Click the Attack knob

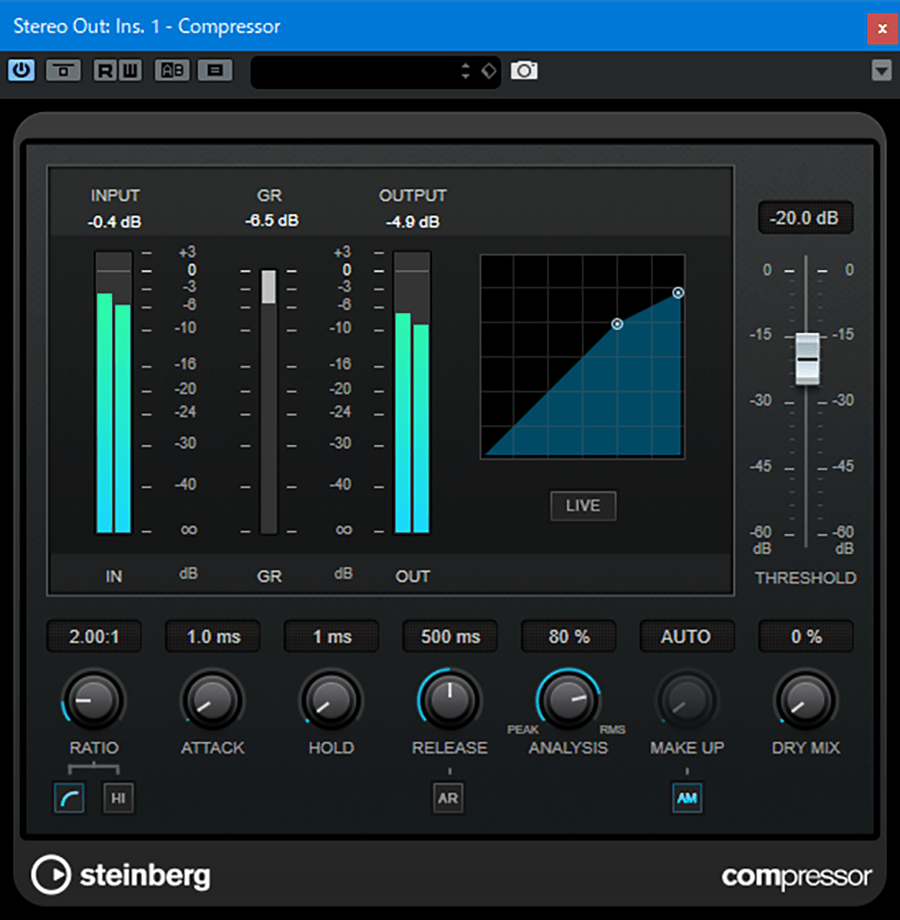(x=212, y=700)
